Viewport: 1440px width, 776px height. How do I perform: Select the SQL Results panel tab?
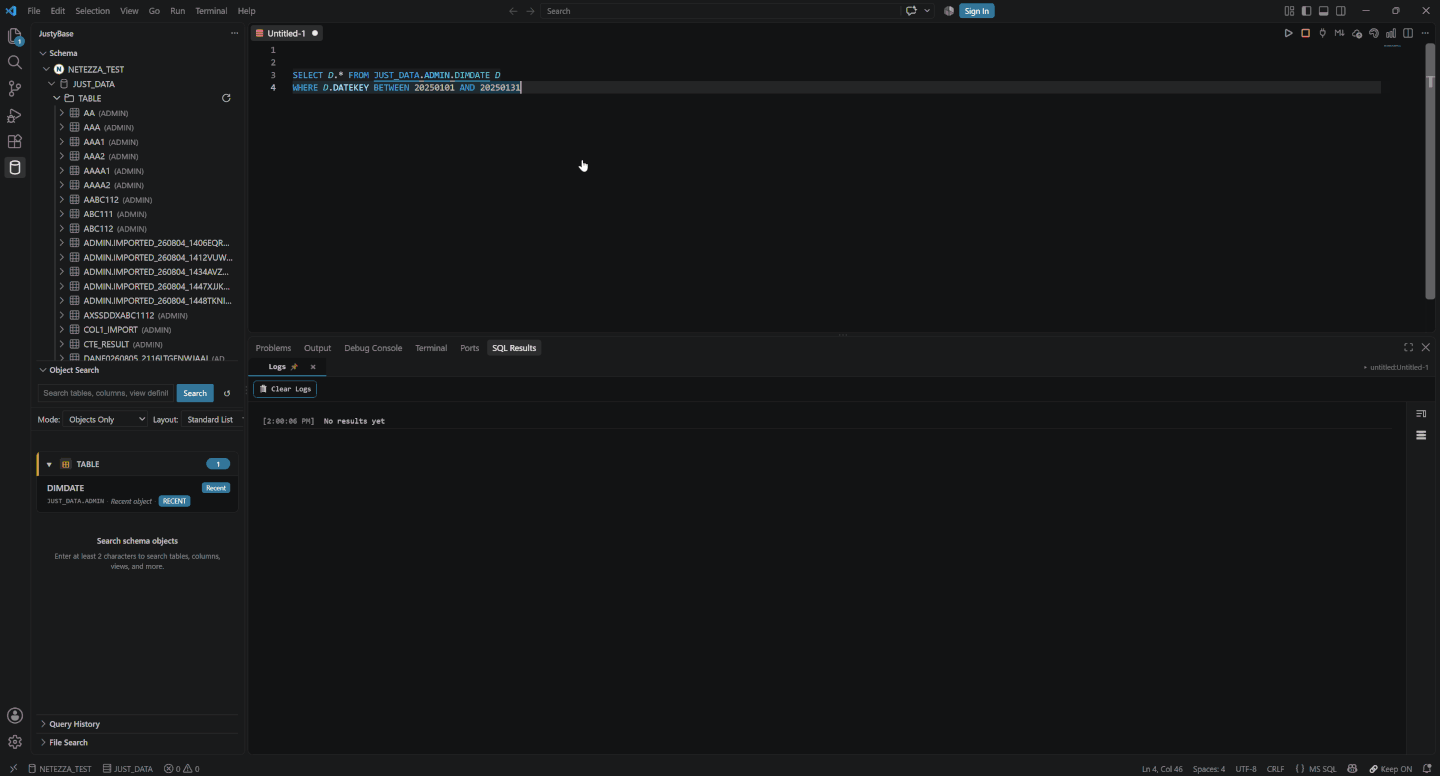[514, 348]
